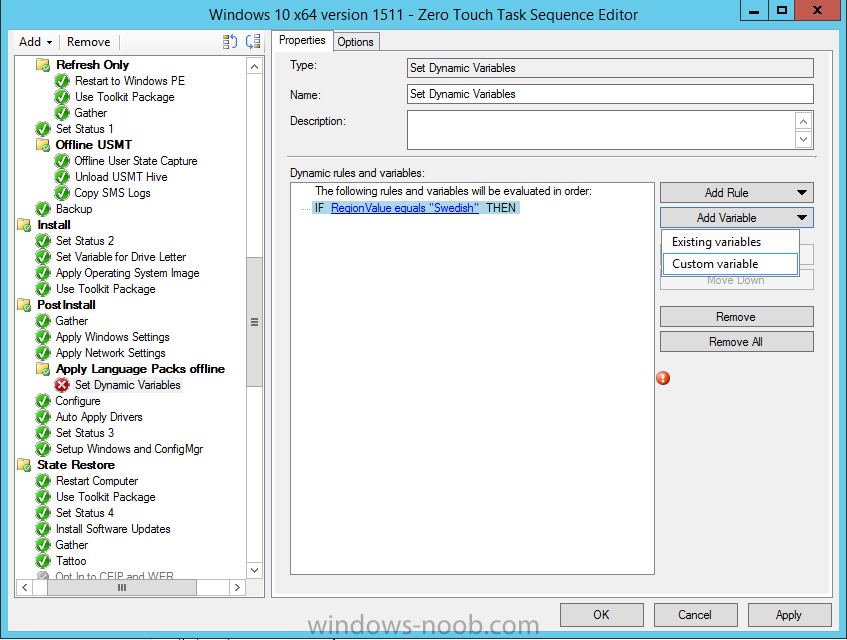Open the RegionValue equals "Swedish" rule link
The image size is (847, 640).
tap(405, 208)
